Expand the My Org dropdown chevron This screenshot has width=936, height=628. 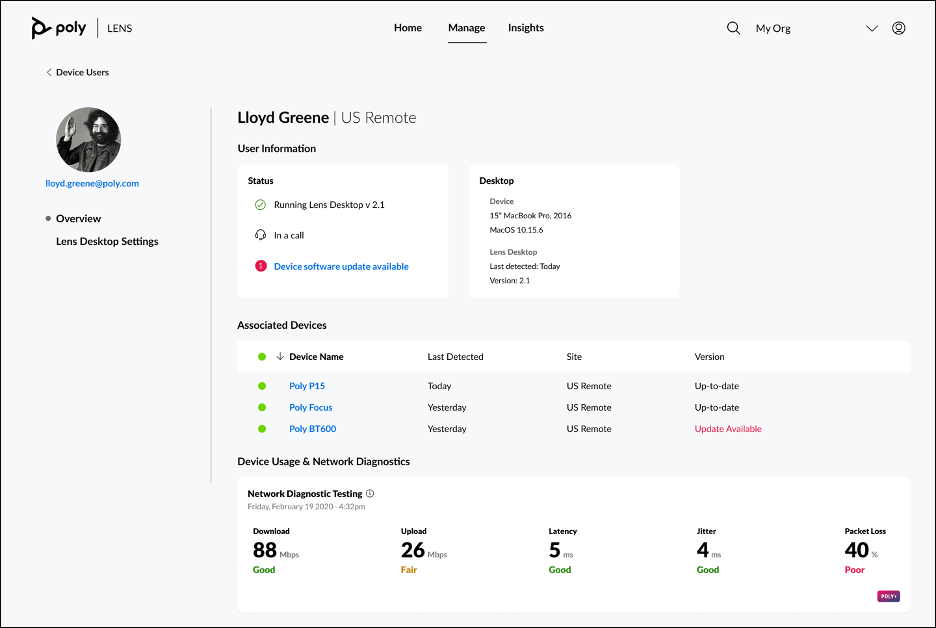(871, 28)
